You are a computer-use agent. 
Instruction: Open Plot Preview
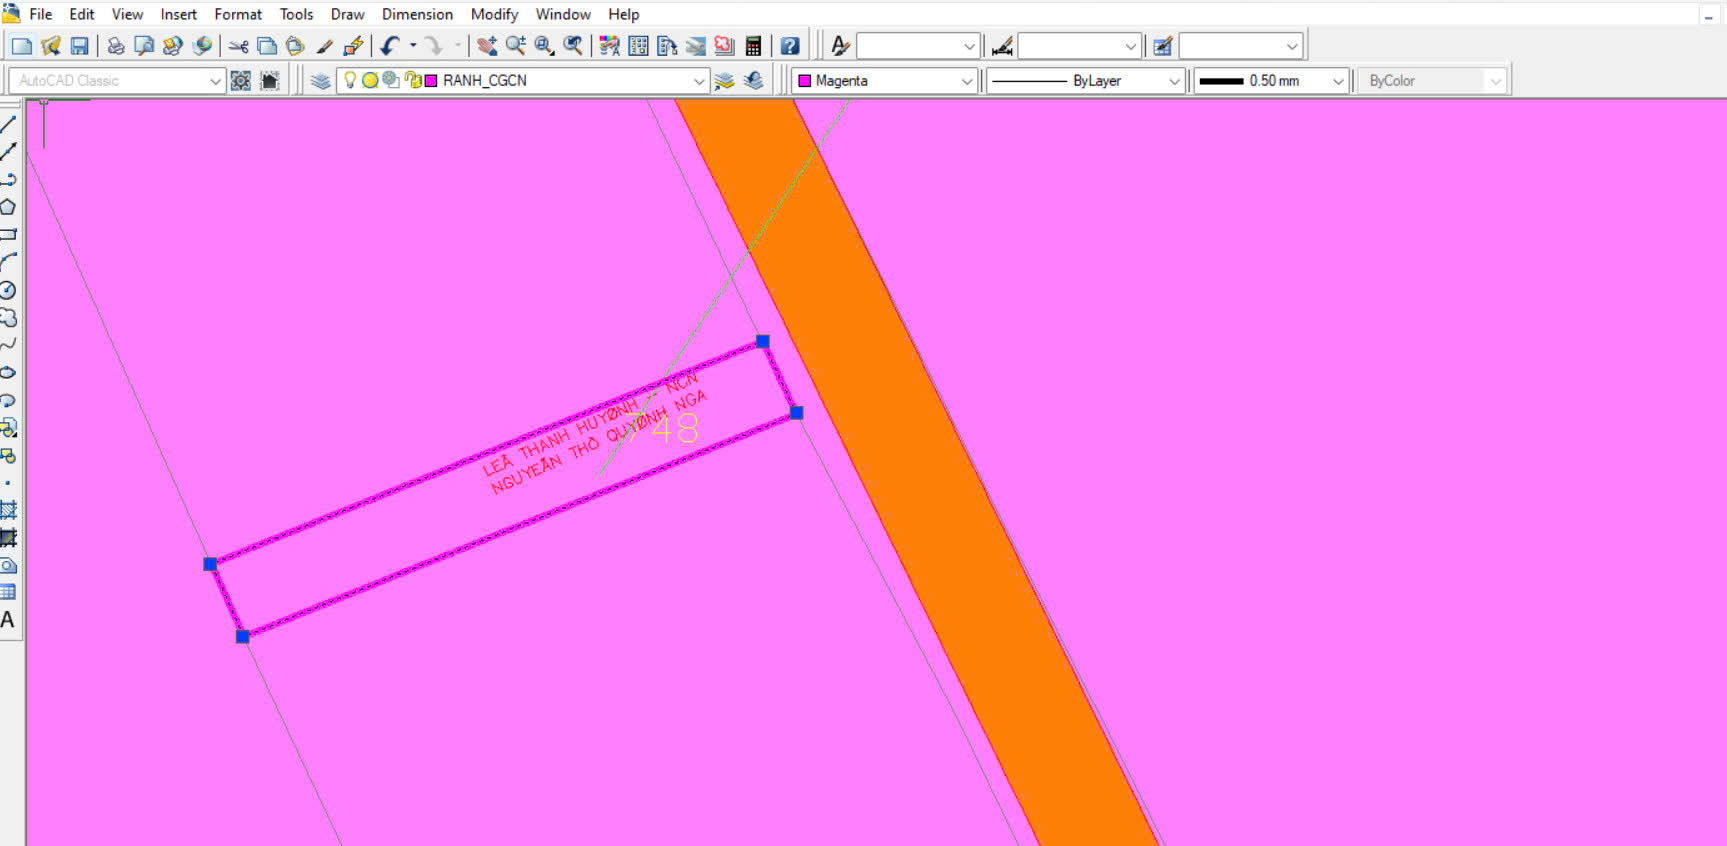144,46
